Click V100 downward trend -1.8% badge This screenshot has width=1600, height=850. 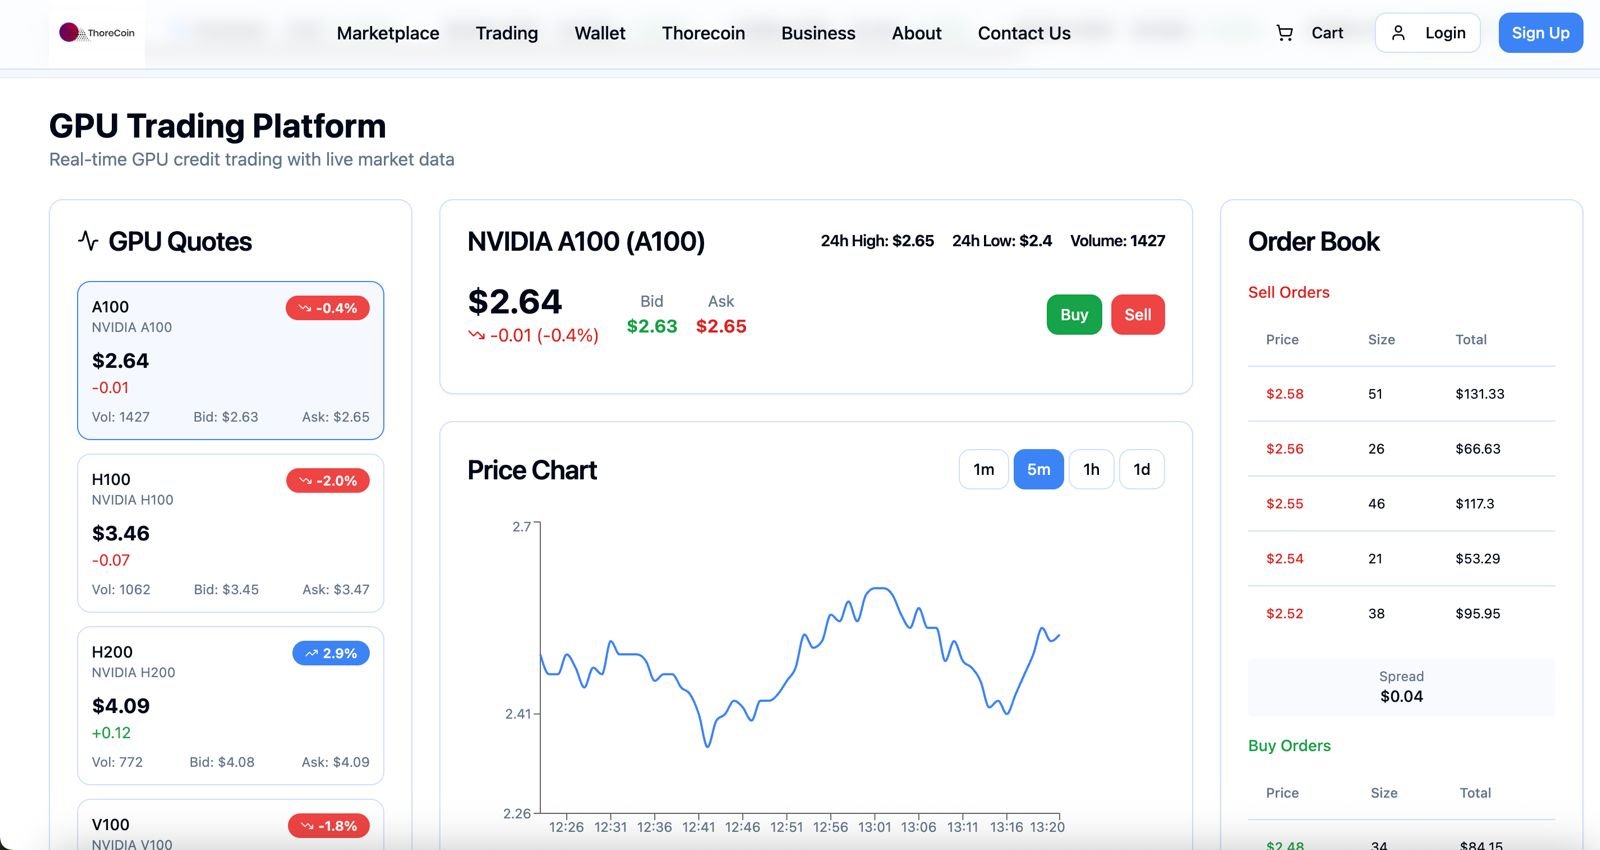[x=328, y=826]
